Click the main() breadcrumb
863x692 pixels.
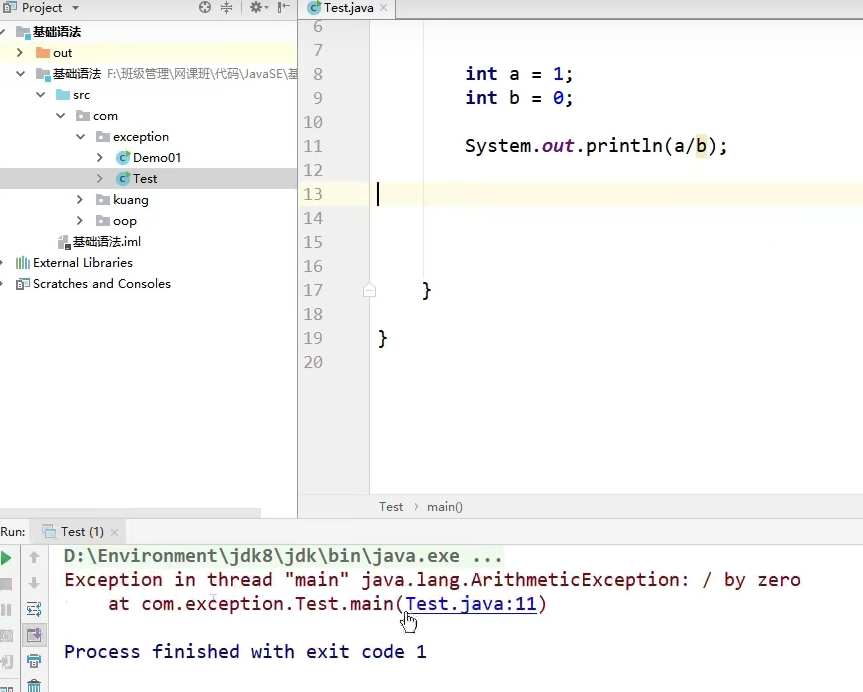(x=445, y=507)
